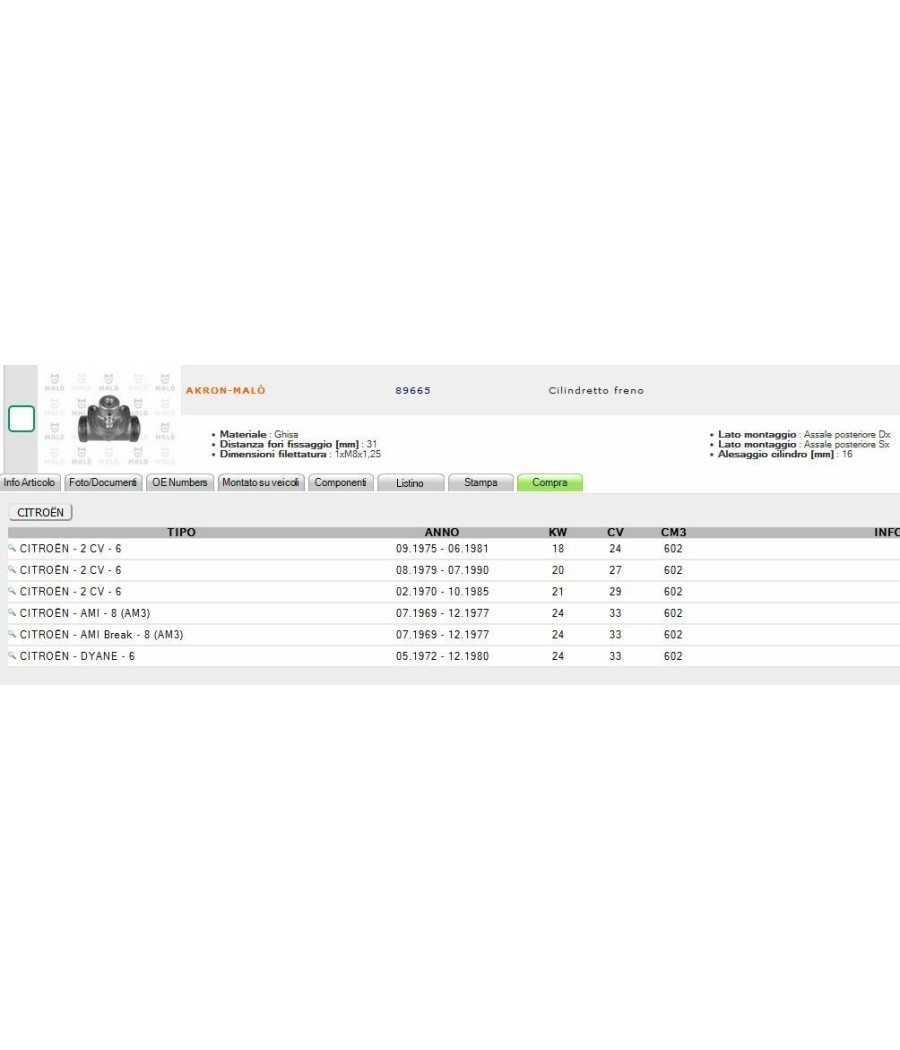This screenshot has width=900, height=1050.
Task: Go to the Componenti tab
Action: click(x=340, y=482)
